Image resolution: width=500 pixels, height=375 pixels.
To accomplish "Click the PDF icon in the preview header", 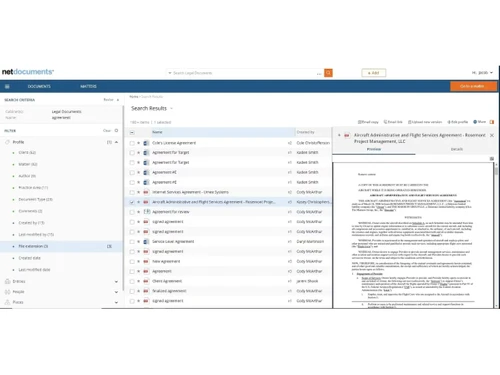I will [347, 135].
